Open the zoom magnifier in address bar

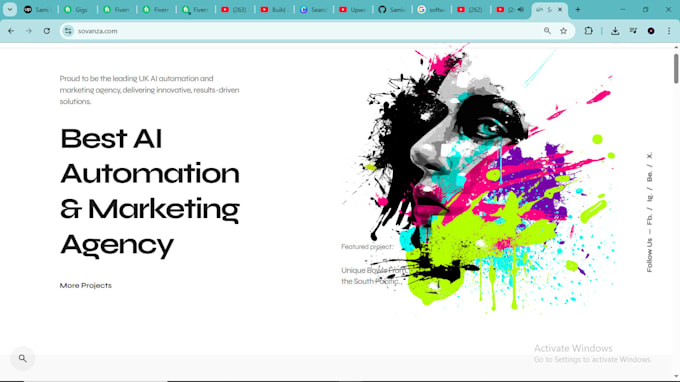[547, 31]
